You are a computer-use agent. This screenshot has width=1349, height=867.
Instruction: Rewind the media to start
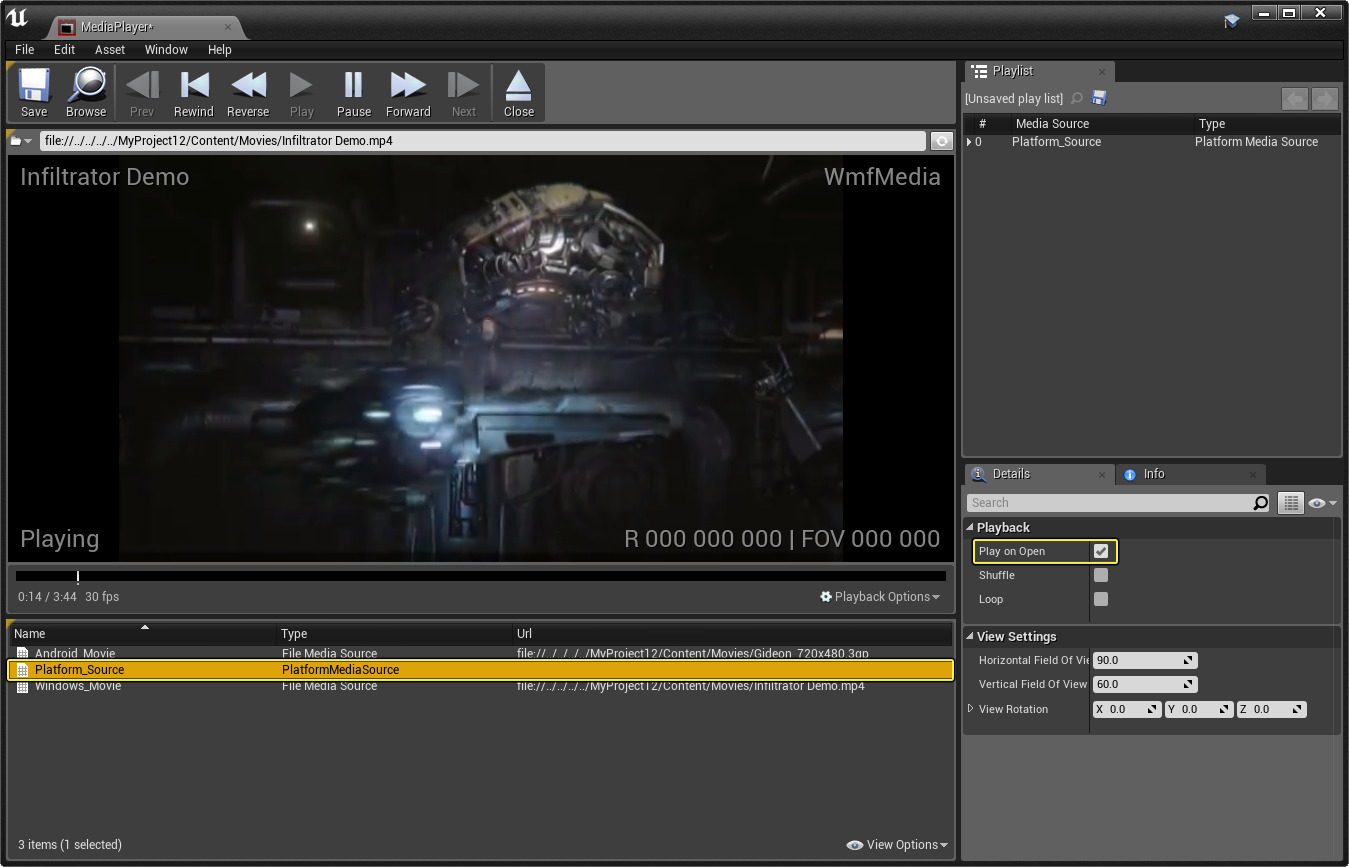coord(193,92)
